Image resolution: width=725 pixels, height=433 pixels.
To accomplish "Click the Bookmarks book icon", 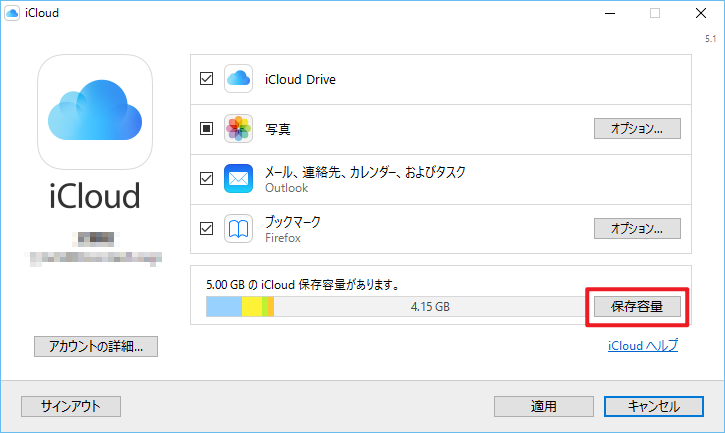I will click(x=238, y=228).
